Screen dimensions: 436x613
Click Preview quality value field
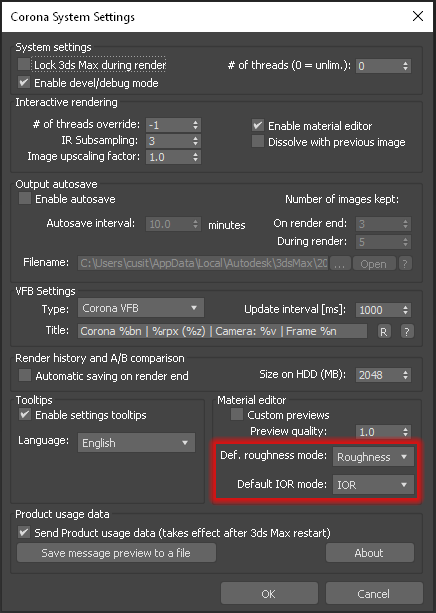click(x=378, y=432)
